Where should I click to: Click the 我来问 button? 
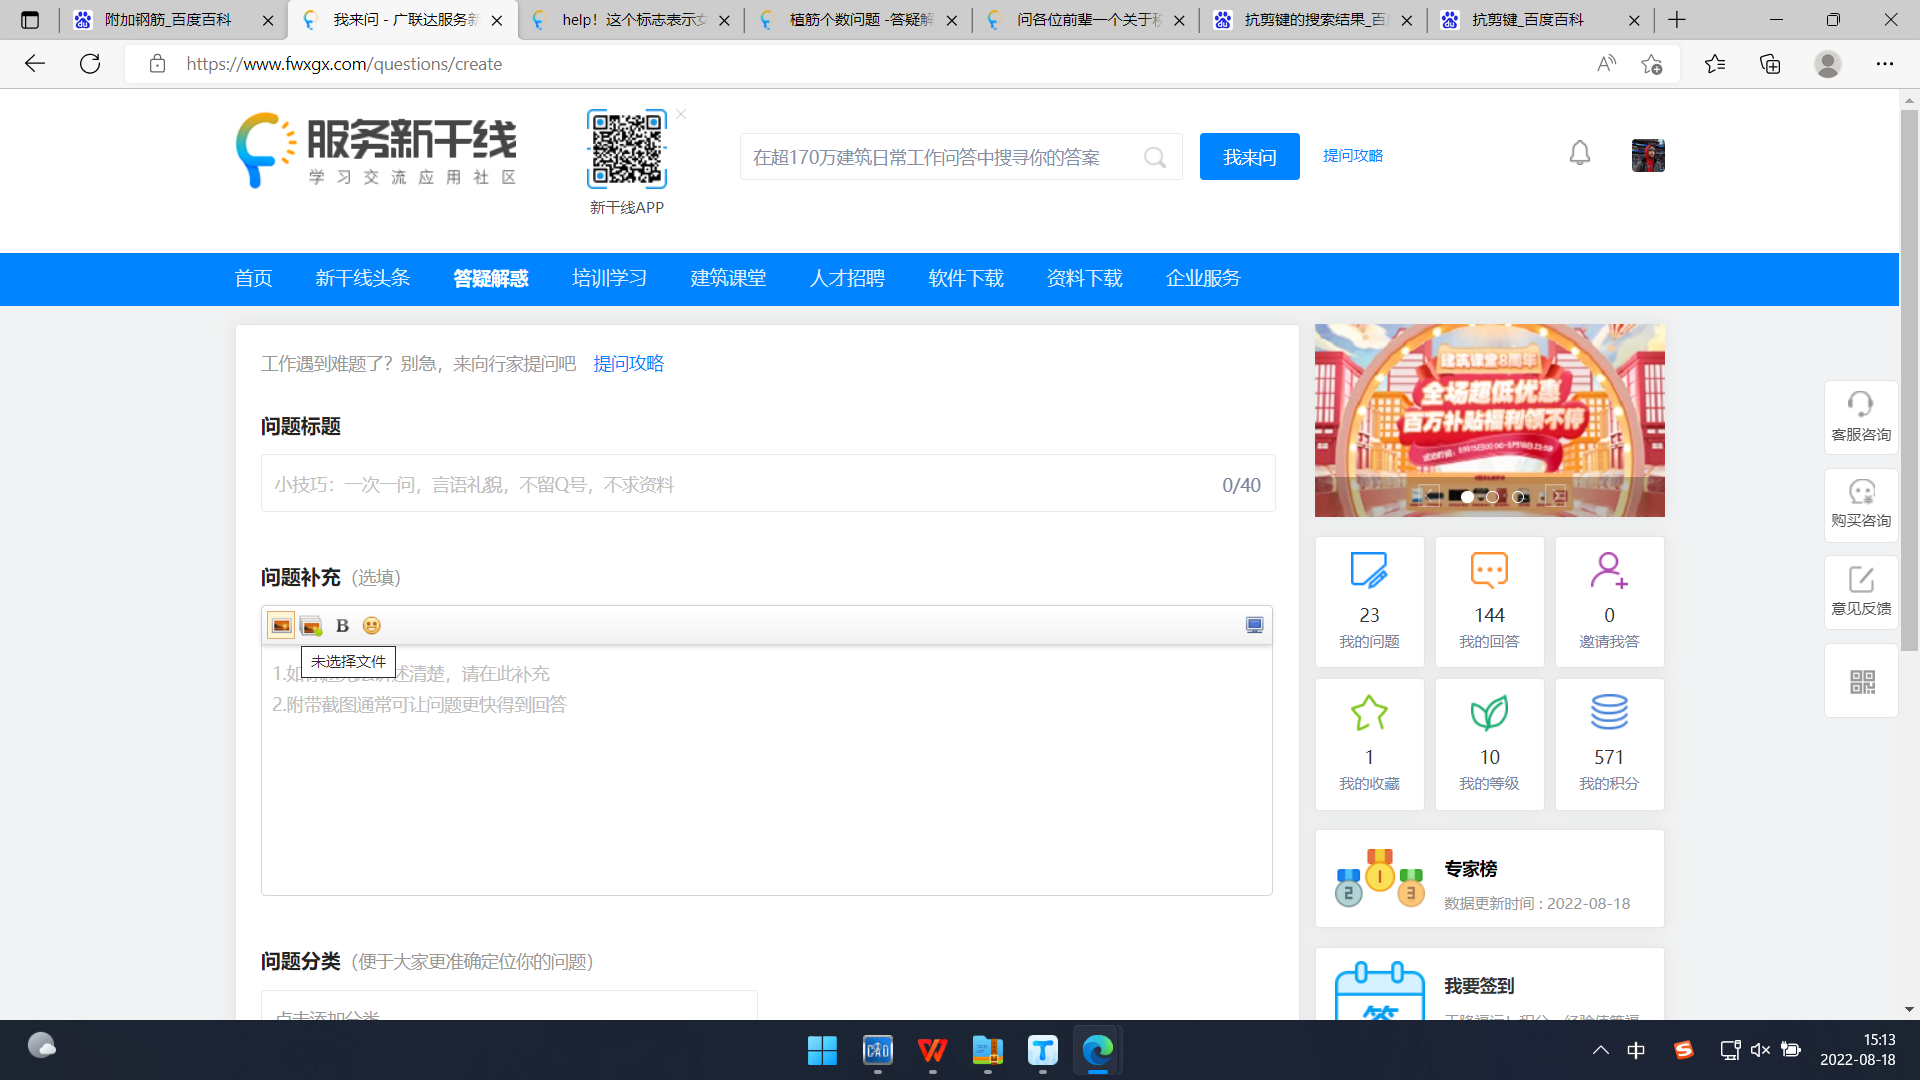tap(1249, 157)
